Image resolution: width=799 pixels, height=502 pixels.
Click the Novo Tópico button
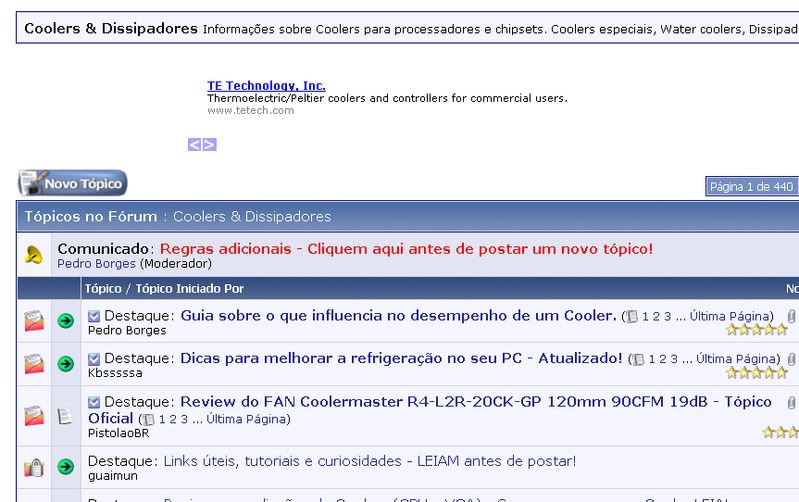tap(72, 183)
